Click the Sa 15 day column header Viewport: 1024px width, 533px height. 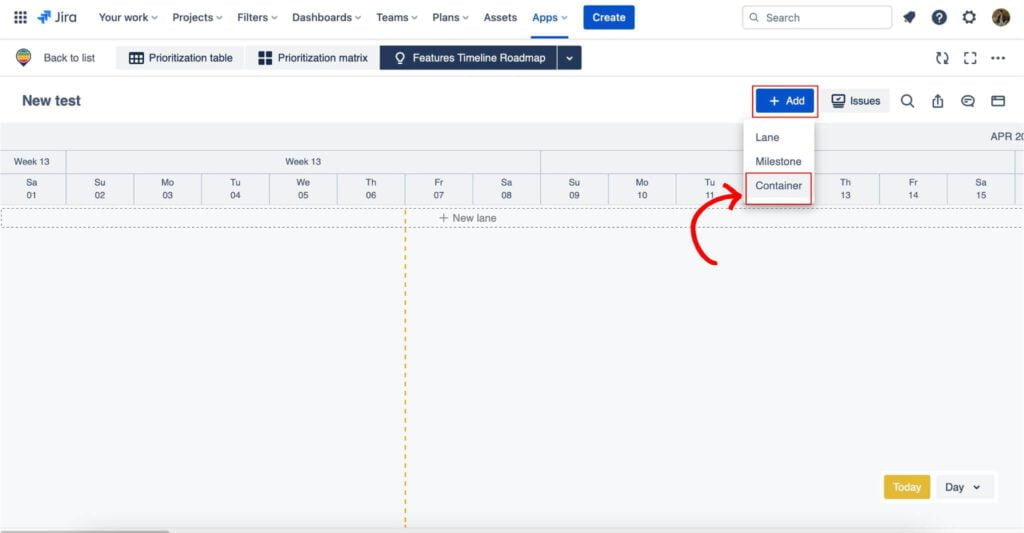[981, 189]
